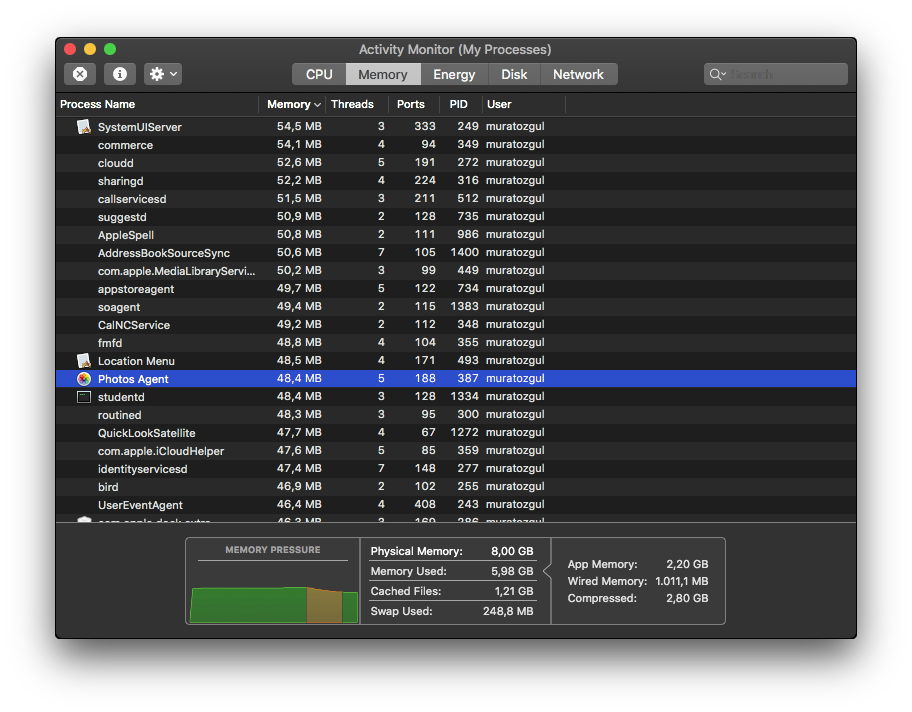Open the gear action menu
Viewport: 912px width, 712px height.
(162, 74)
